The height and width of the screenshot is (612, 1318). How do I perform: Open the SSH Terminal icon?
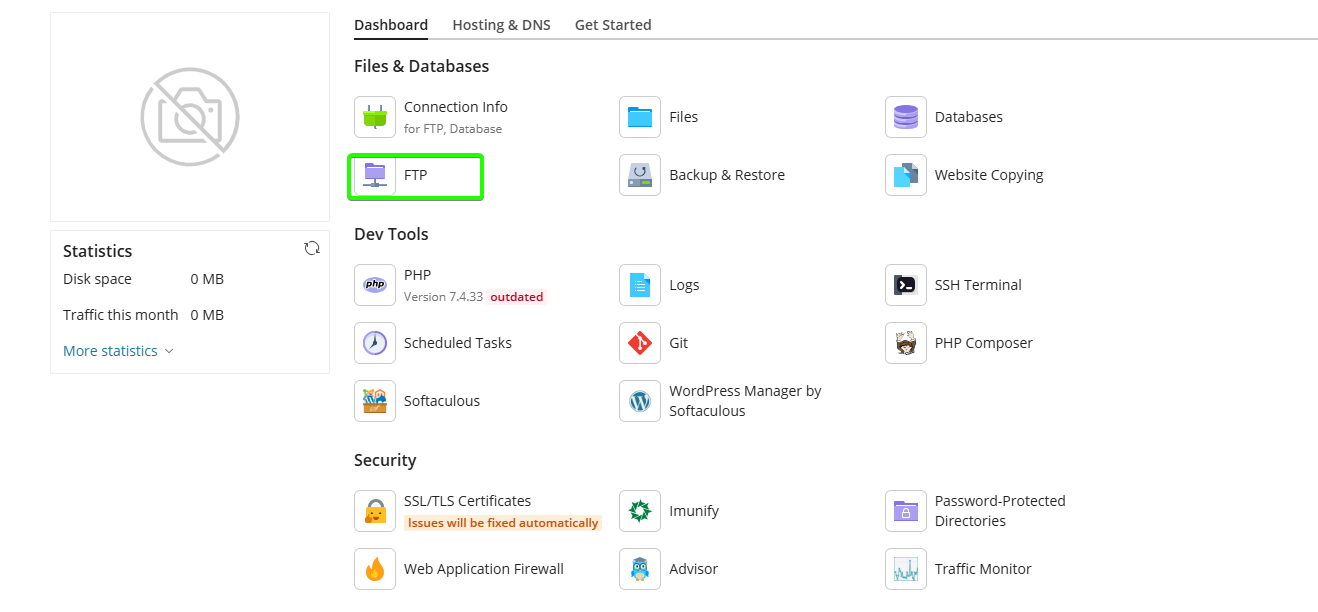tap(905, 285)
